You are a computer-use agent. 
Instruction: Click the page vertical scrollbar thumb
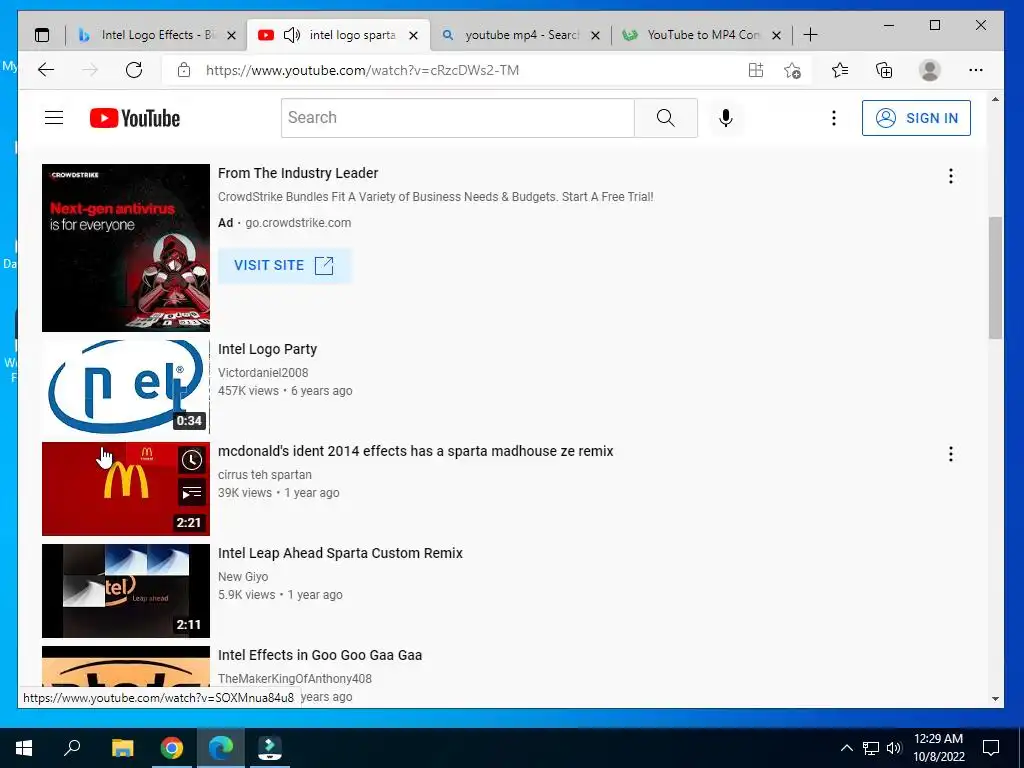(x=995, y=278)
